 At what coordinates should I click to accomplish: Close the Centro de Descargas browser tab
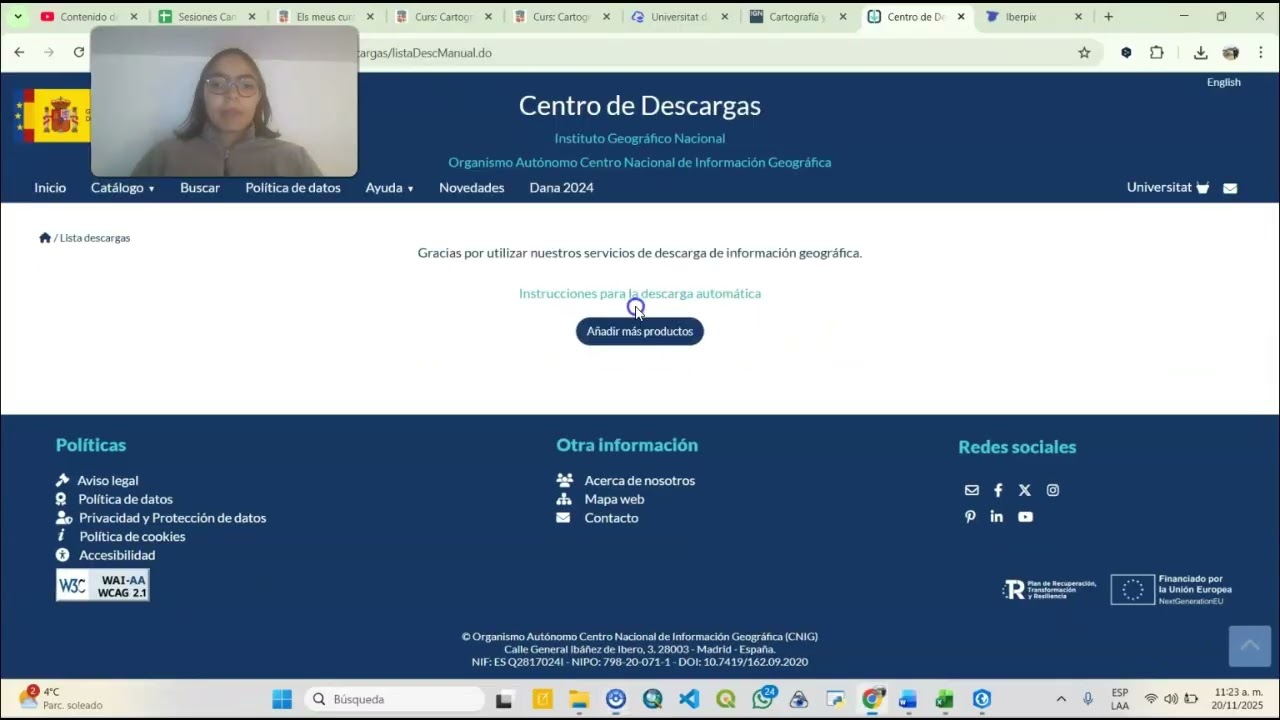[x=961, y=17]
